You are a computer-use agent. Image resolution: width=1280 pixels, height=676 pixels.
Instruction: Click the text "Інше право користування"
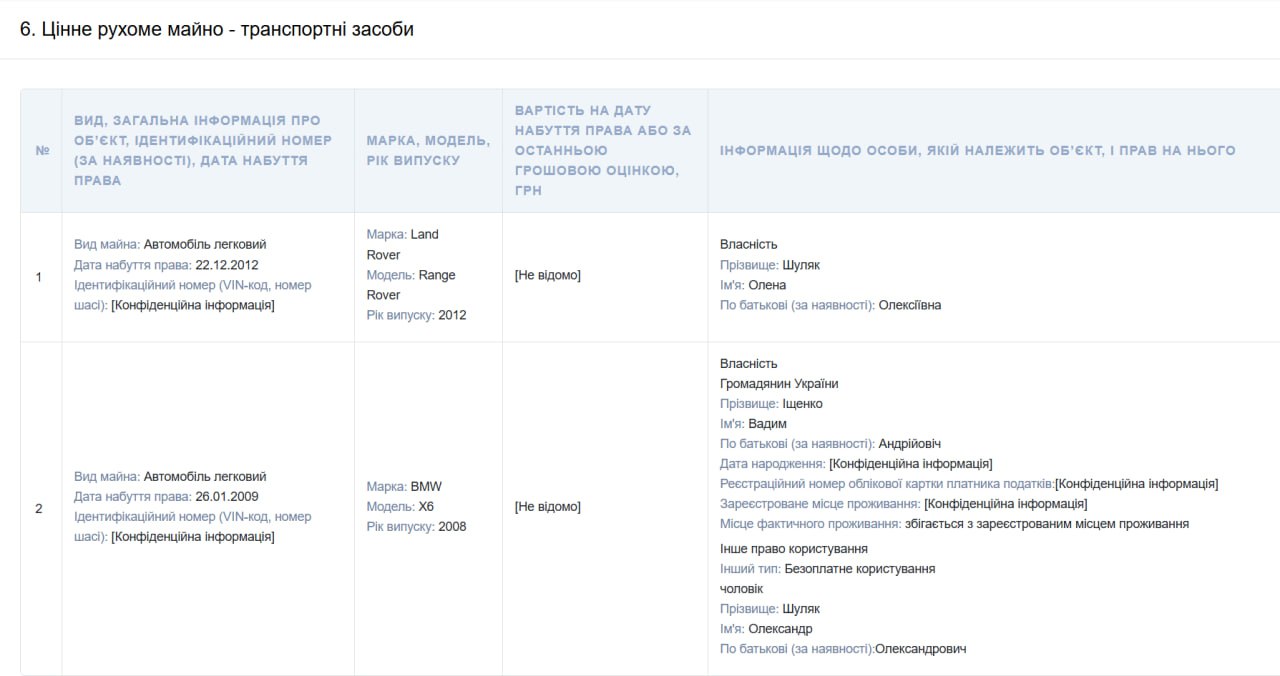click(794, 549)
